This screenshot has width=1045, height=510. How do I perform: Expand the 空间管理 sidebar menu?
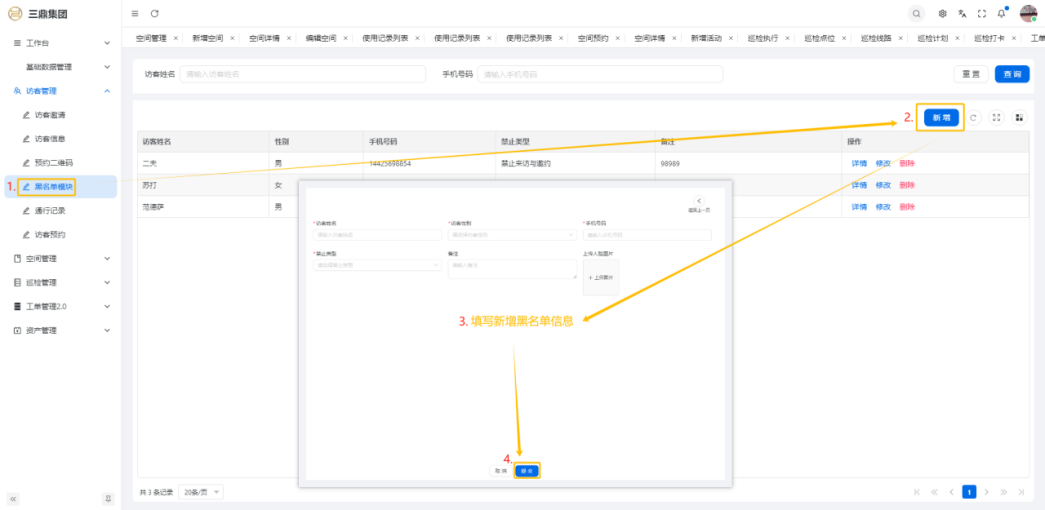(59, 259)
